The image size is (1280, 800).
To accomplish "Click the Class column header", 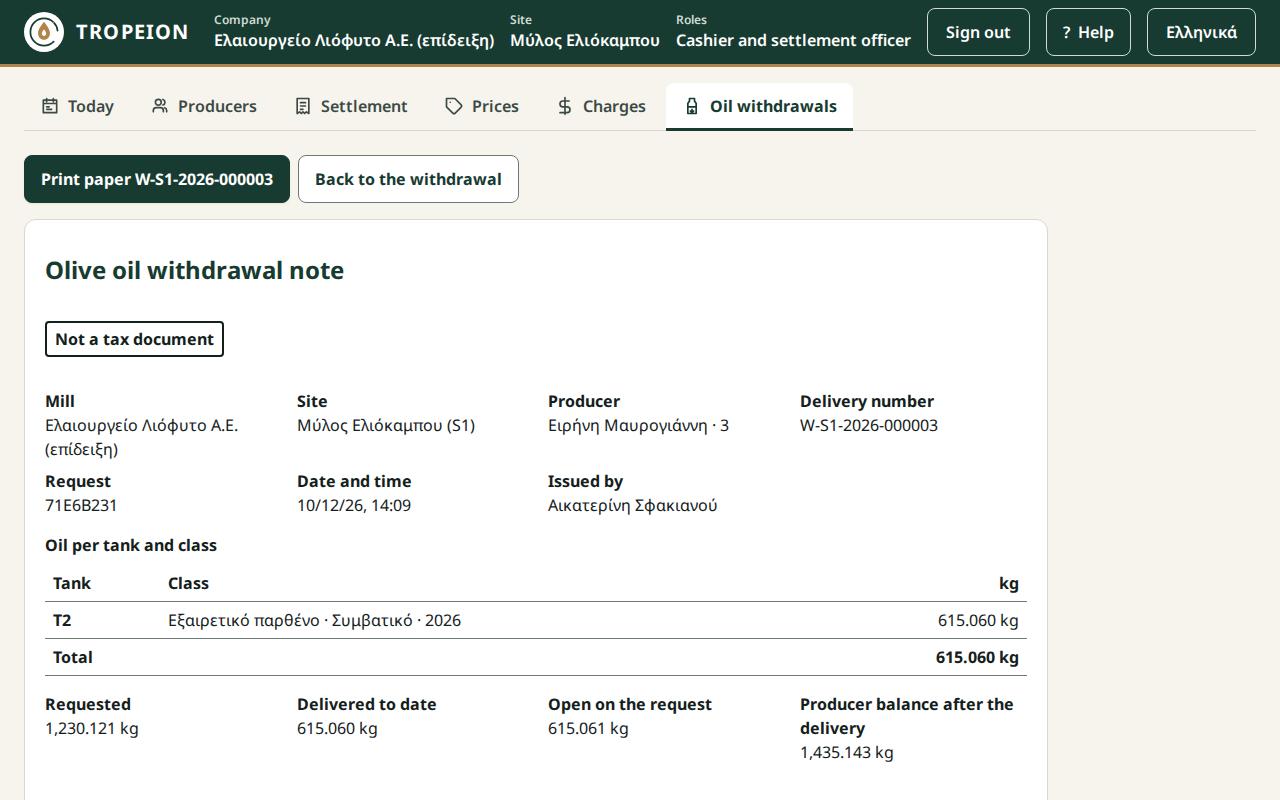I will 188,583.
